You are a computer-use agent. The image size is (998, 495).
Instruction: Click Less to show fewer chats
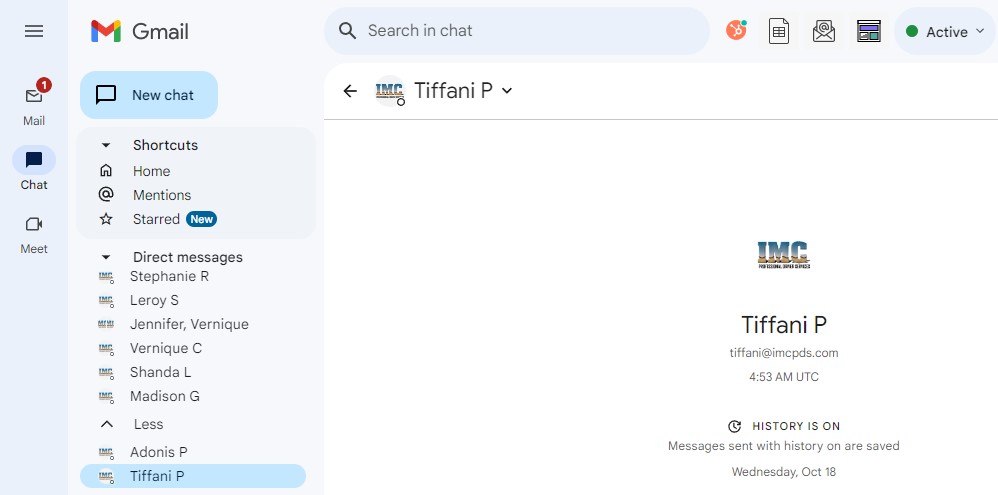tap(148, 424)
